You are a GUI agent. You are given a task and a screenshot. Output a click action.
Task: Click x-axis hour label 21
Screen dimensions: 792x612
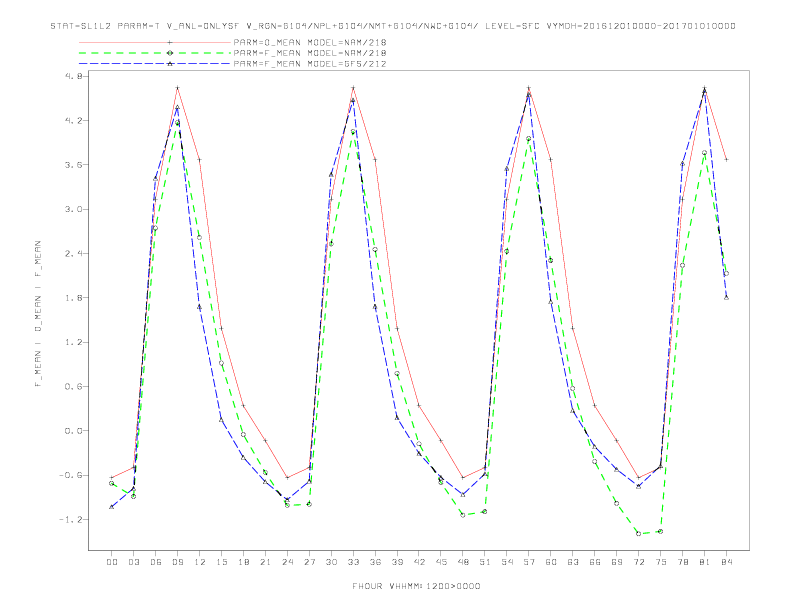265,562
